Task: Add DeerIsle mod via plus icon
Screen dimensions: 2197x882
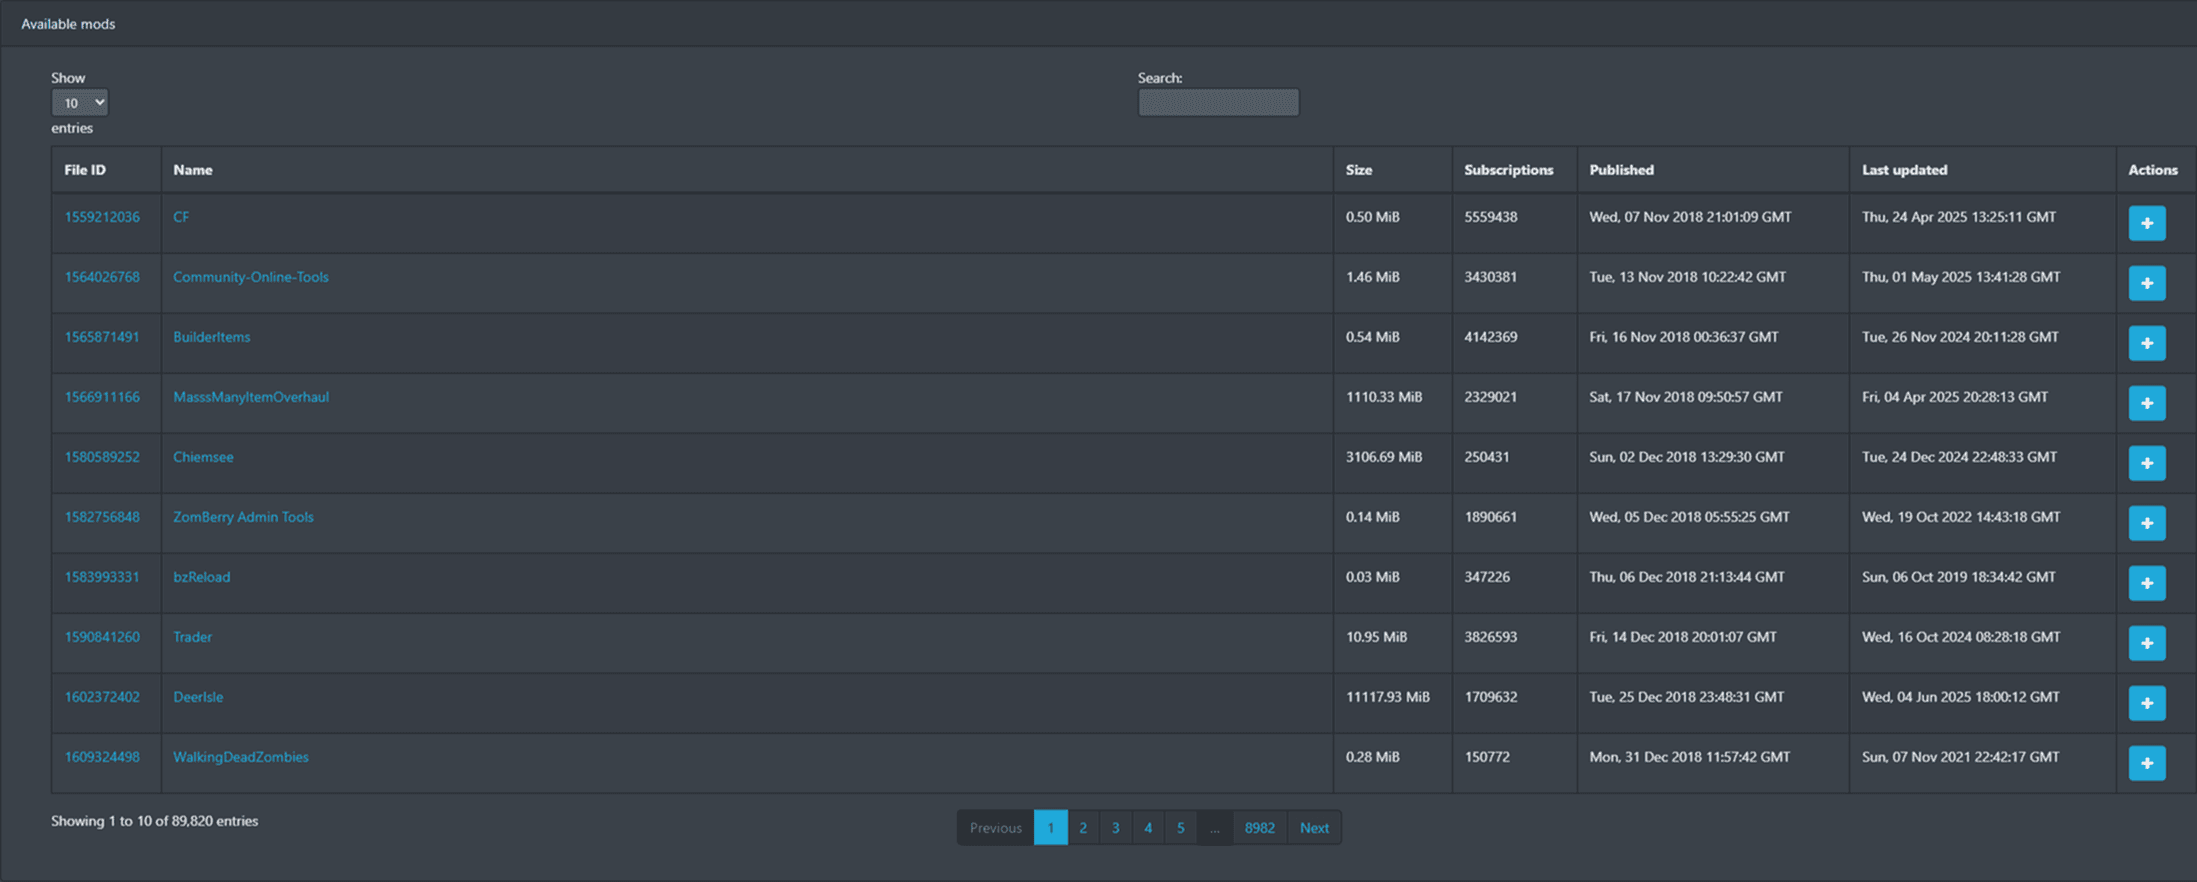Action: tap(2146, 703)
